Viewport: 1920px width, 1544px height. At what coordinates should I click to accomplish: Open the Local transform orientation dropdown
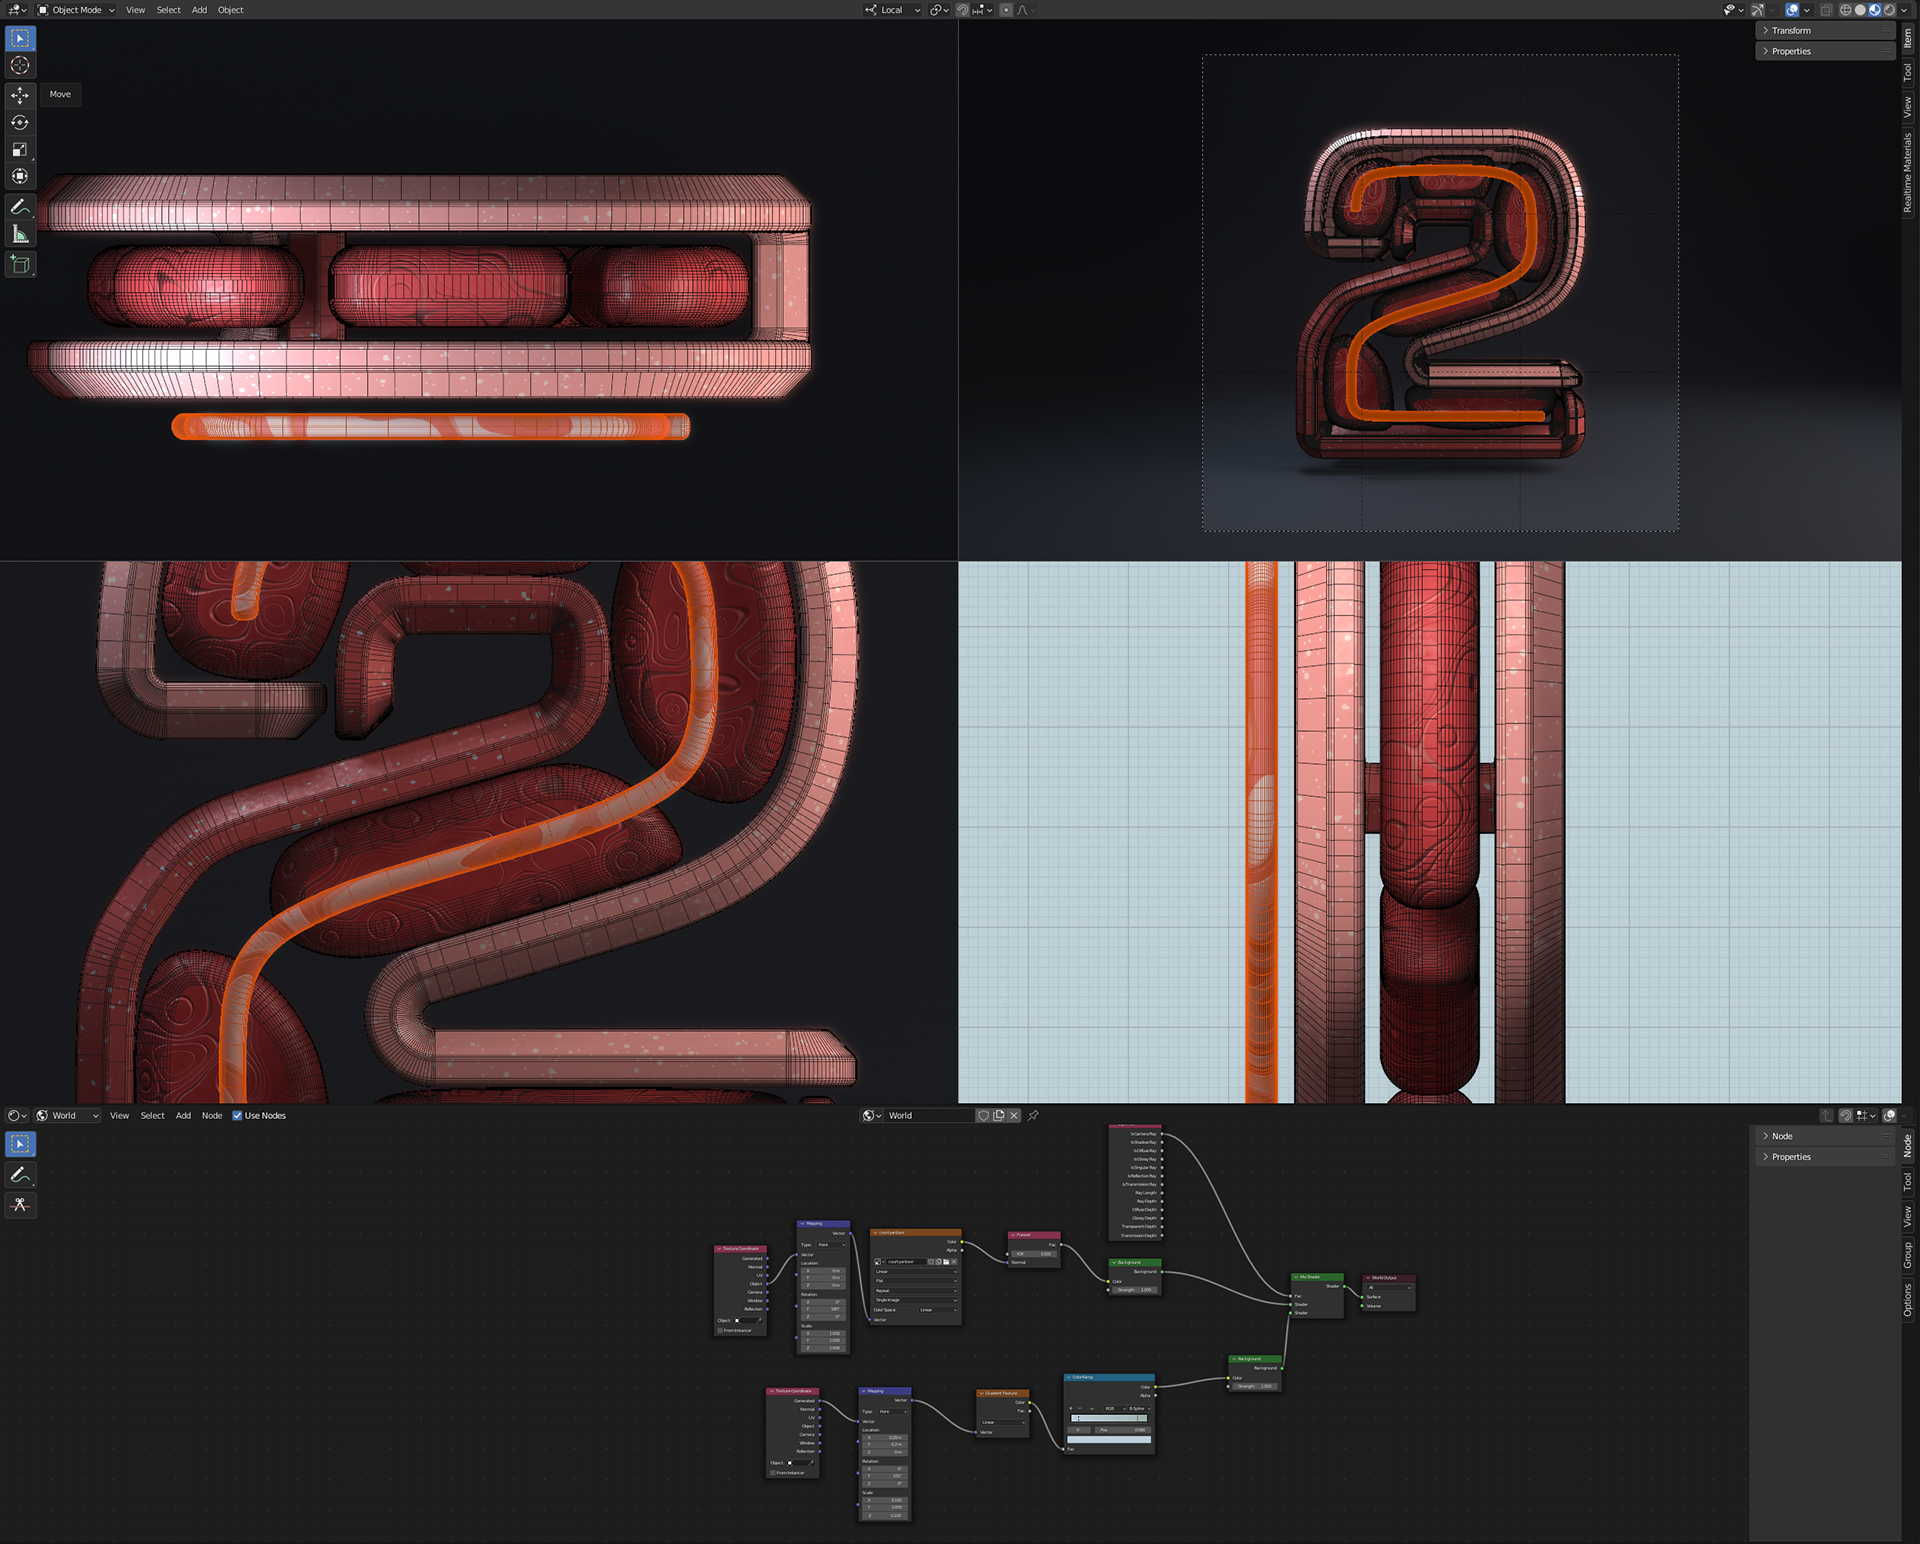point(893,10)
